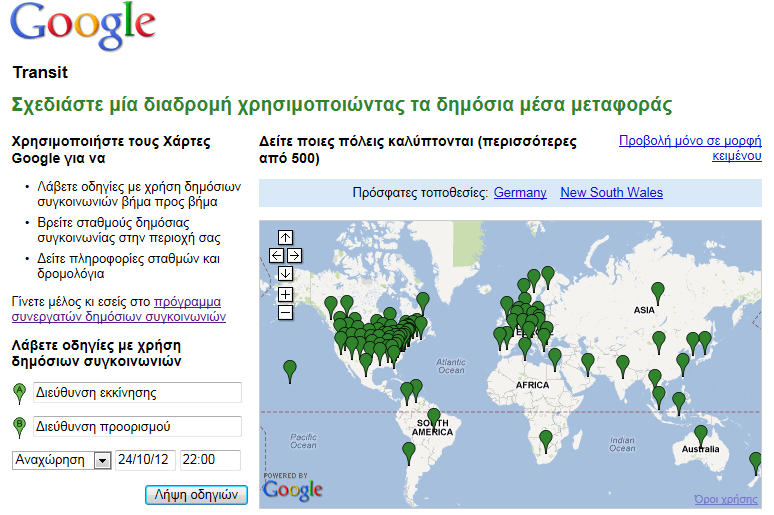774x515 pixels.
Task: Select the pin above SOUTH AMERICA label
Action: click(x=433, y=417)
